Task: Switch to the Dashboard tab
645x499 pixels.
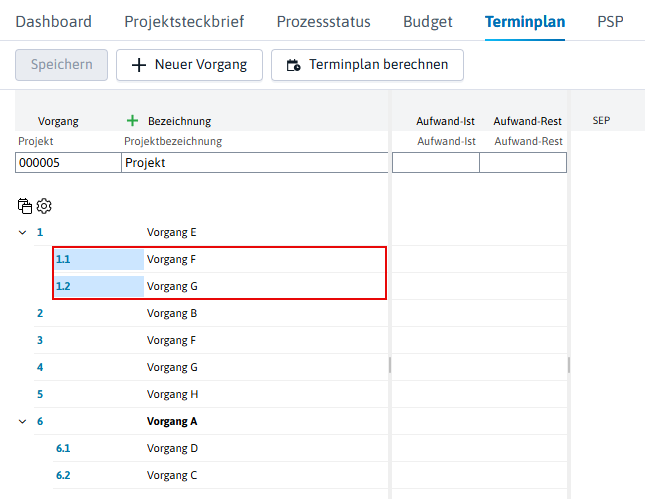Action: pos(53,21)
